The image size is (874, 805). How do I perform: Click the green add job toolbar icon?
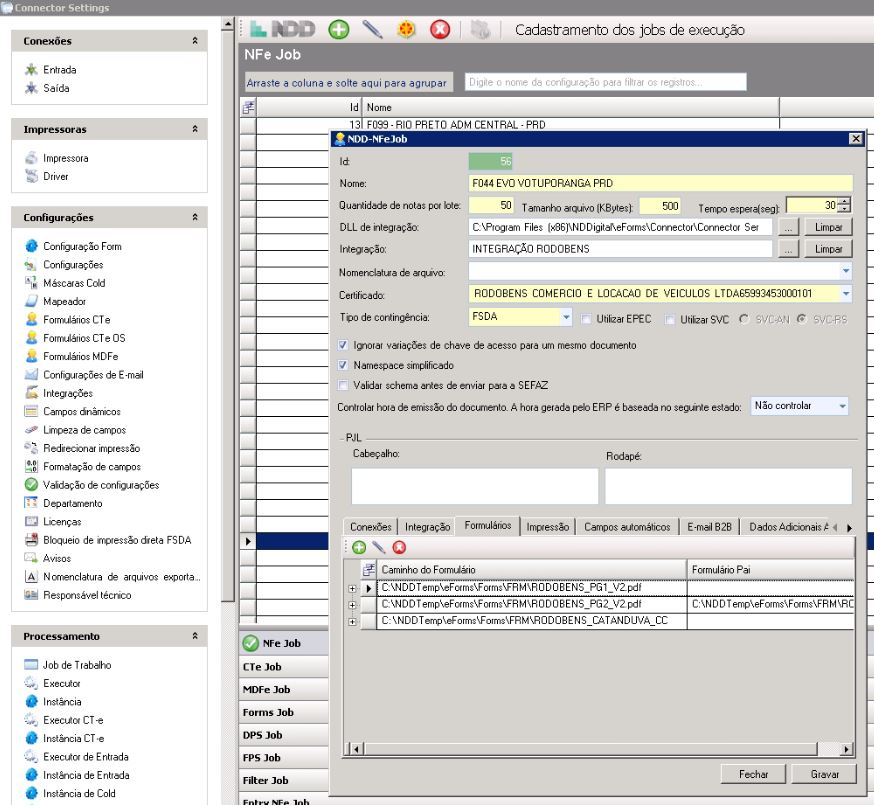340,31
